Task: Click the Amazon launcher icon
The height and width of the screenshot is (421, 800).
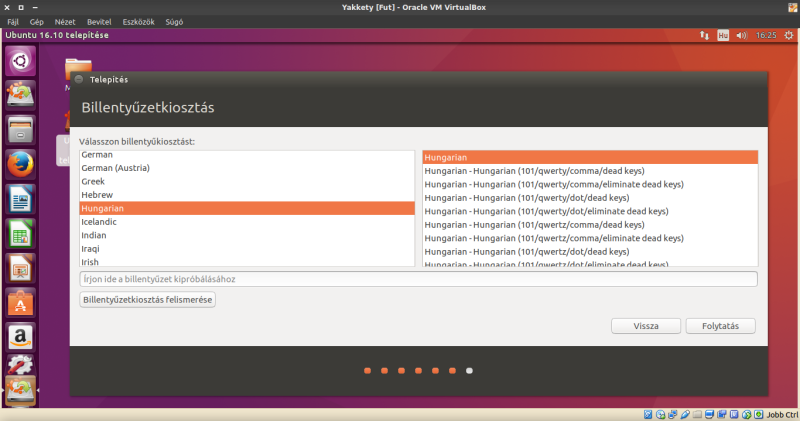Action: pos(21,337)
